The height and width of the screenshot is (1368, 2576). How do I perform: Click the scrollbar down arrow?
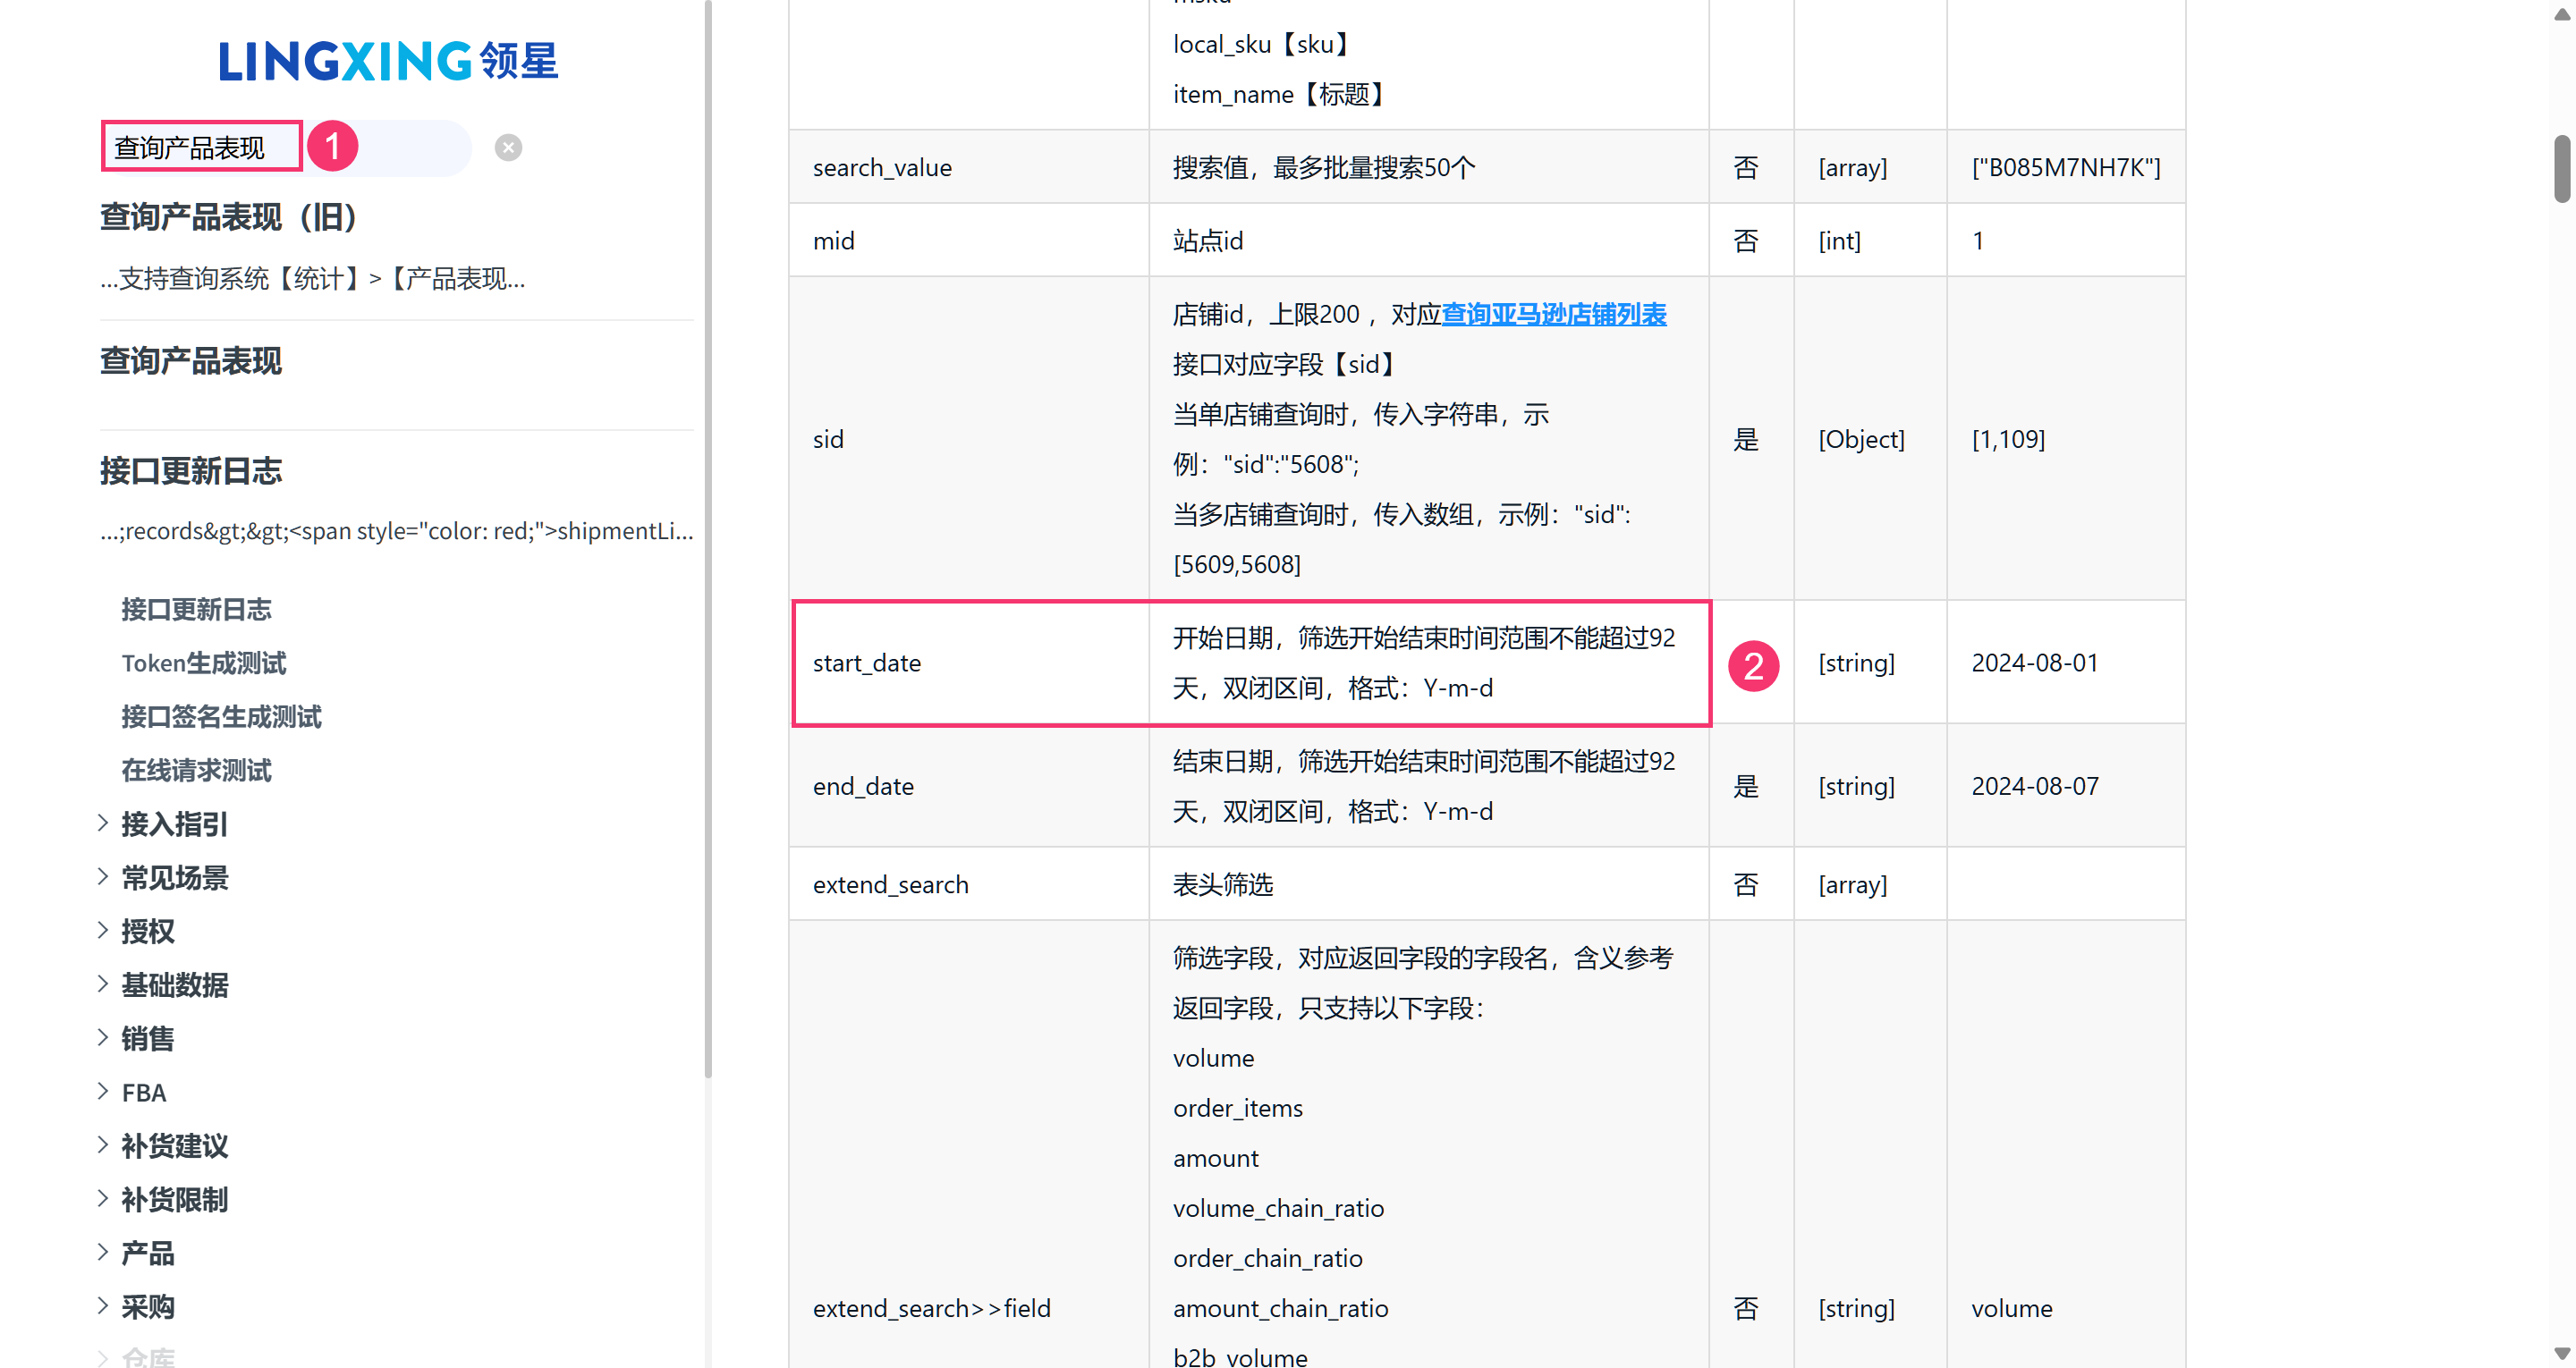(x=2561, y=1353)
